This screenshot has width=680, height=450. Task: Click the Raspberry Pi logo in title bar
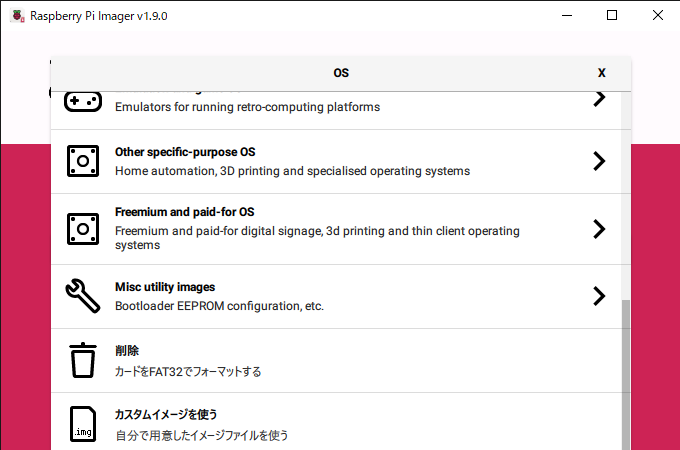[x=18, y=16]
